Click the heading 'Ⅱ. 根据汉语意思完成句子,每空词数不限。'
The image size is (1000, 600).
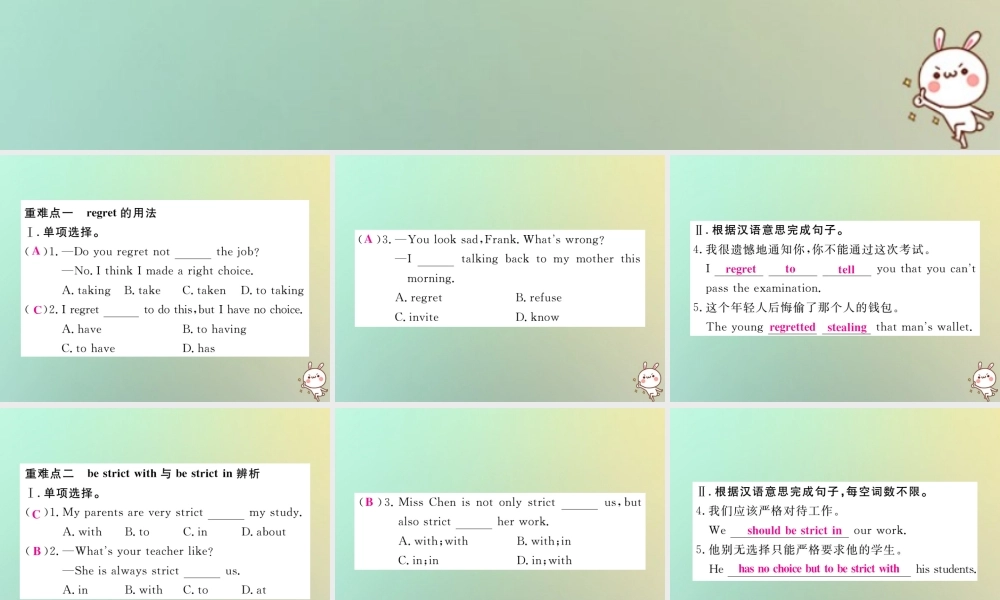pos(814,492)
